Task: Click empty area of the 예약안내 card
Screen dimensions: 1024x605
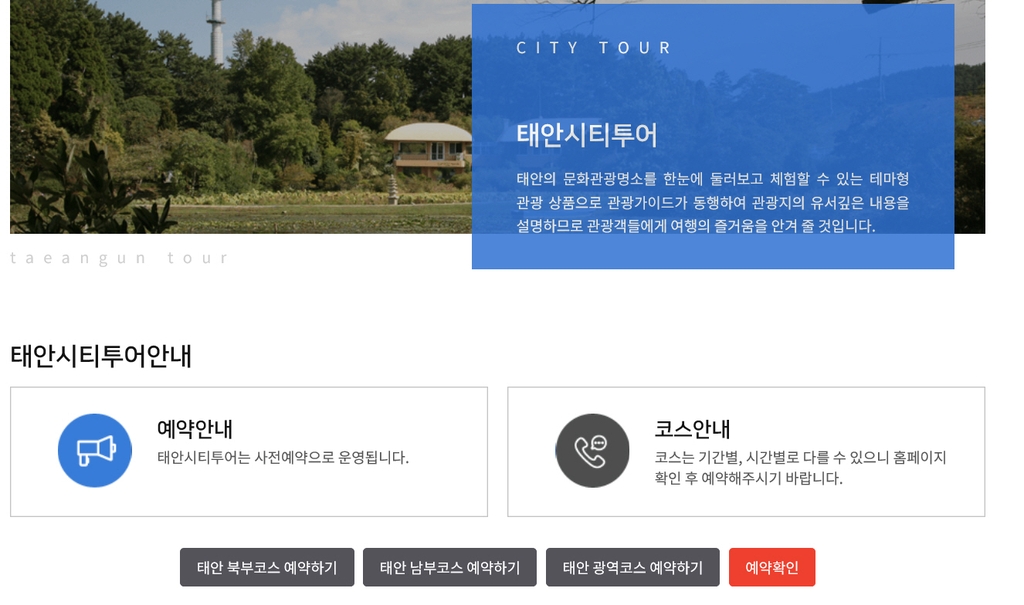Action: 330,495
